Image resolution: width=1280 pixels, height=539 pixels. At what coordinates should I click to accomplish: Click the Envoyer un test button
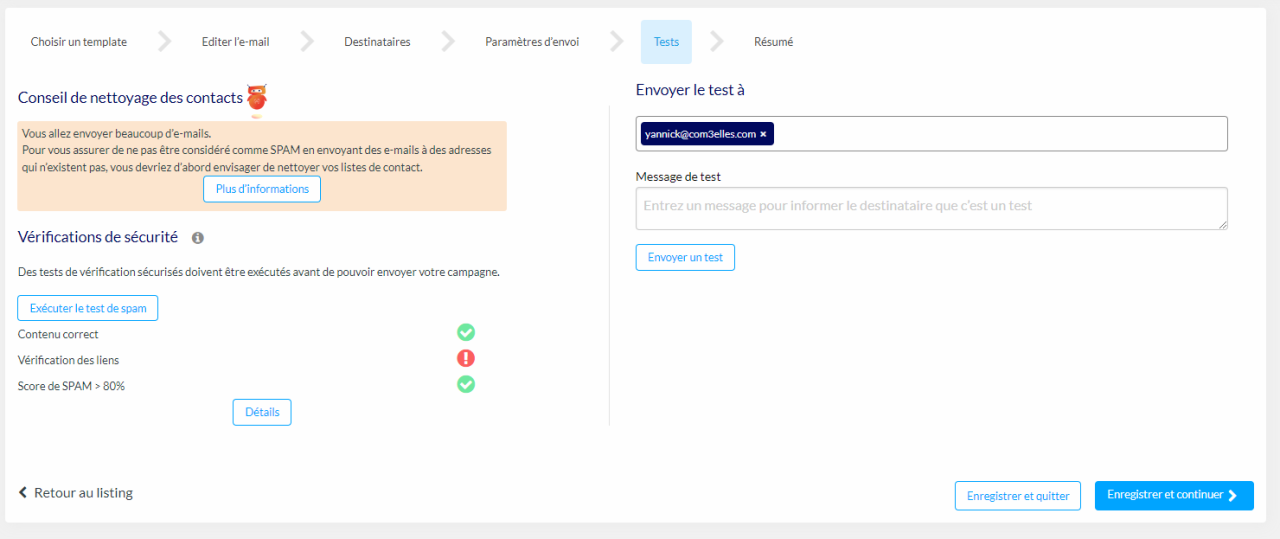pyautogui.click(x=685, y=257)
